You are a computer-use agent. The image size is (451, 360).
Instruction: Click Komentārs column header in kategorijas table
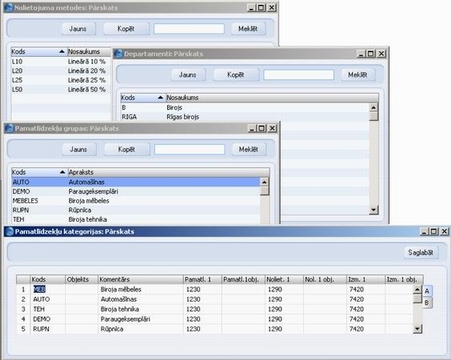pyautogui.click(x=141, y=279)
